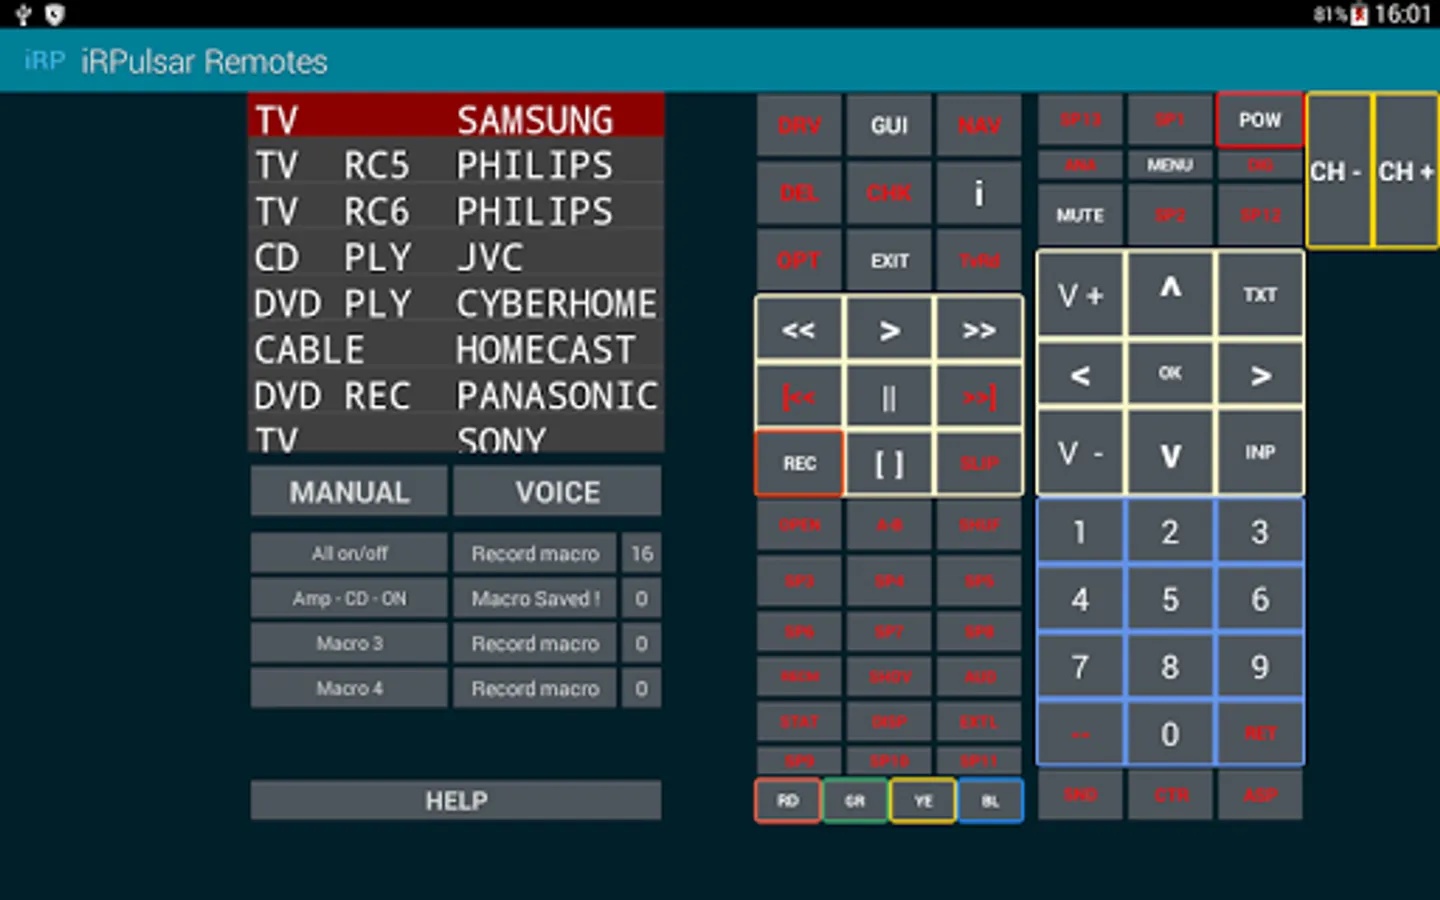This screenshot has width=1440, height=900.
Task: Tap the MENU button on the remote
Action: pos(1170,165)
